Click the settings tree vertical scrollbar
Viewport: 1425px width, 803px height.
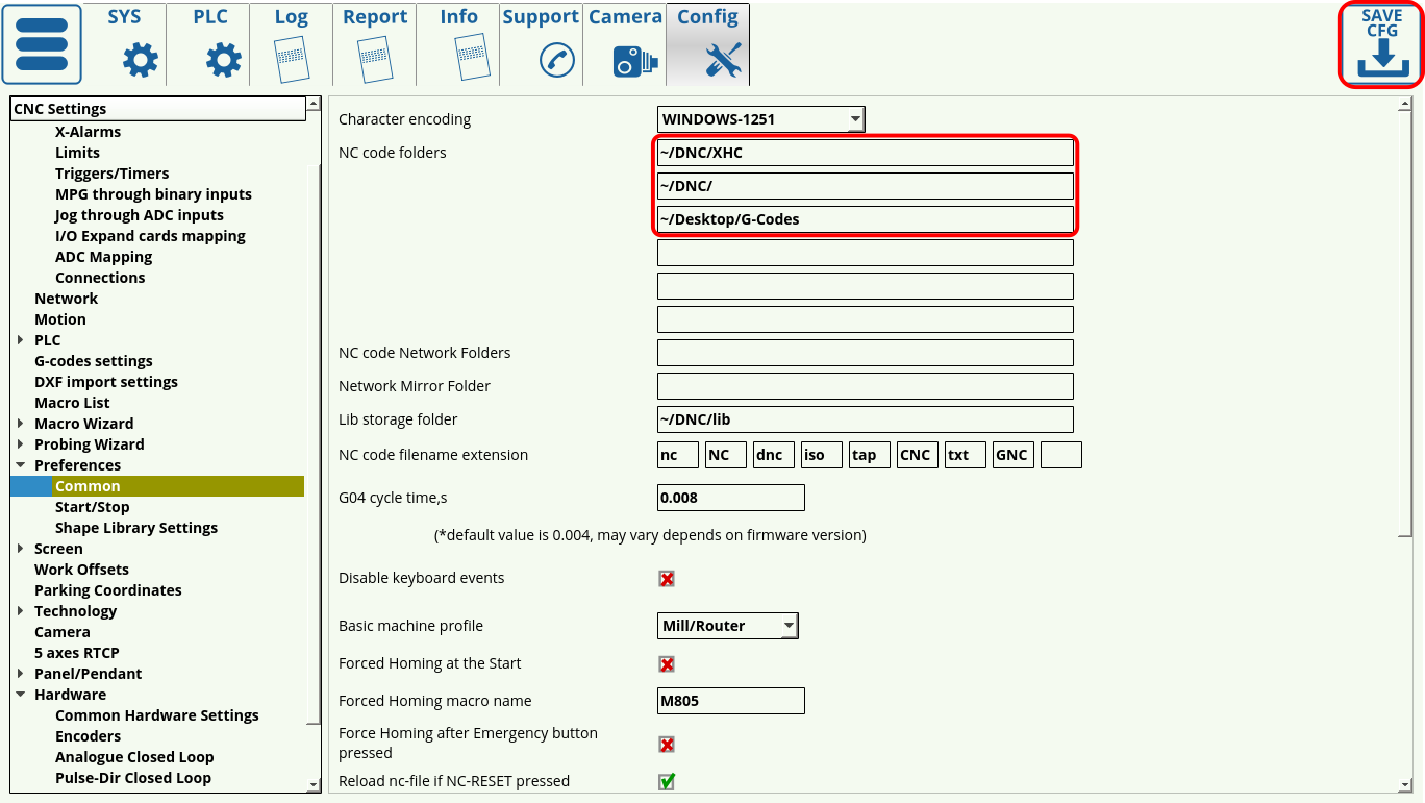pyautogui.click(x=314, y=440)
